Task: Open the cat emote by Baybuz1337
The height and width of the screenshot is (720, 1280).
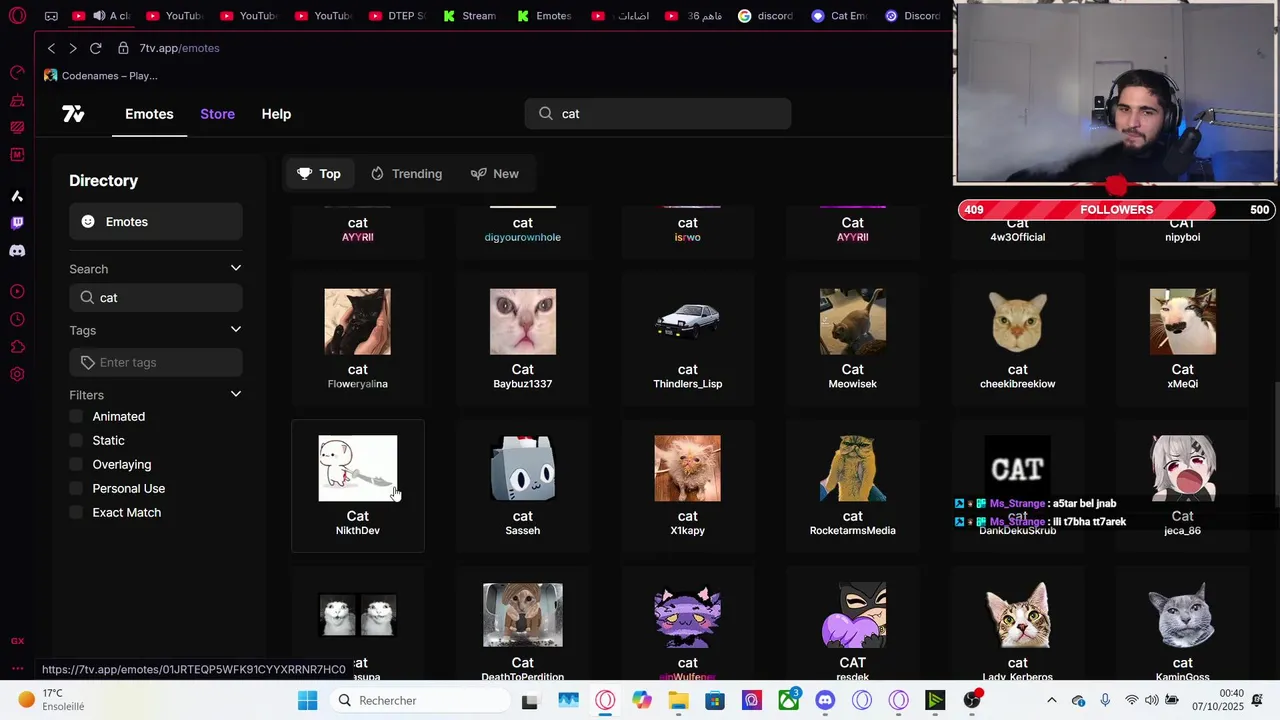Action: click(x=523, y=339)
